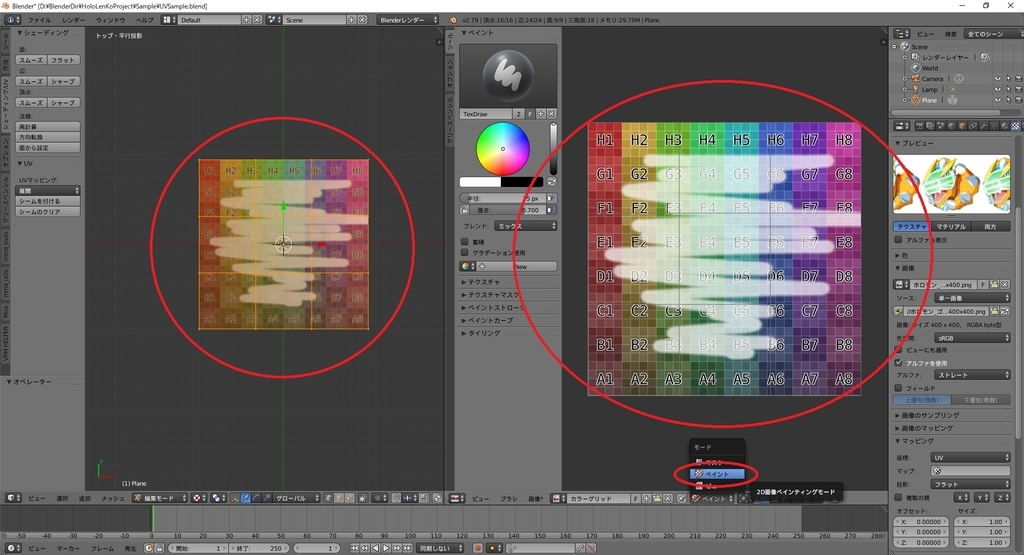Click the pivot point selector icon
The height and width of the screenshot is (555, 1024).
(x=217, y=498)
